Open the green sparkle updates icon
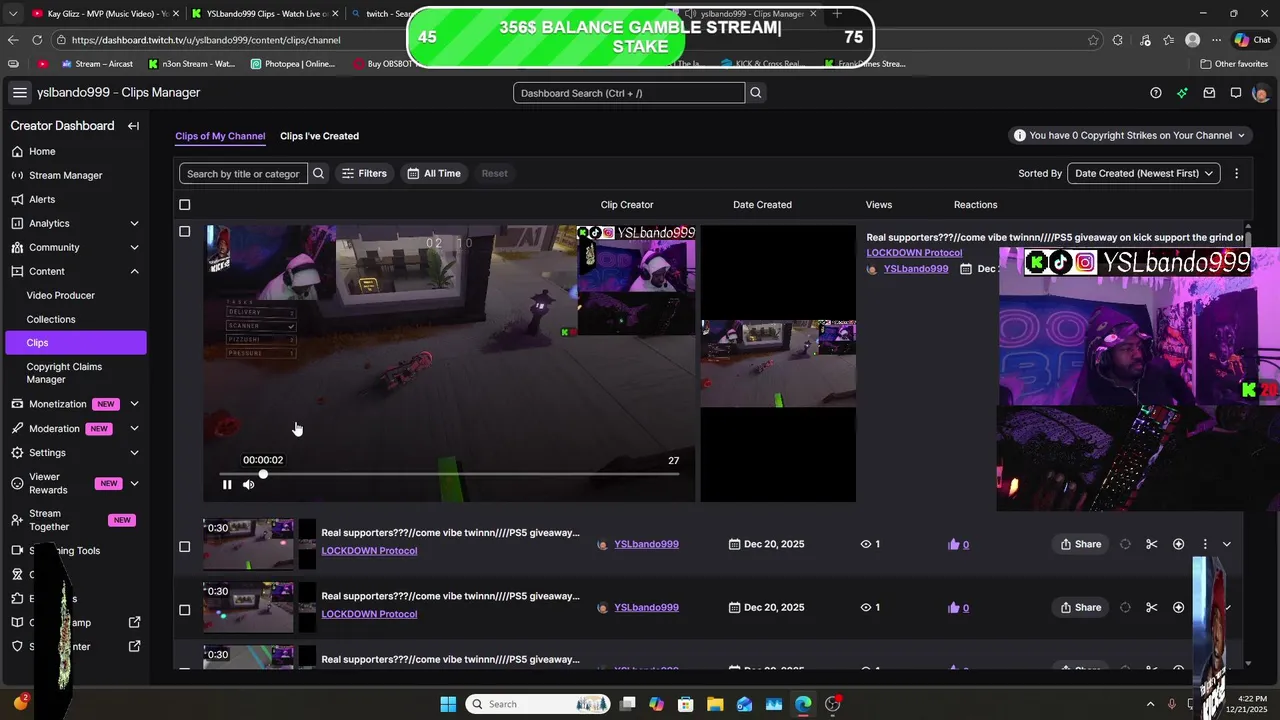 click(x=1182, y=93)
